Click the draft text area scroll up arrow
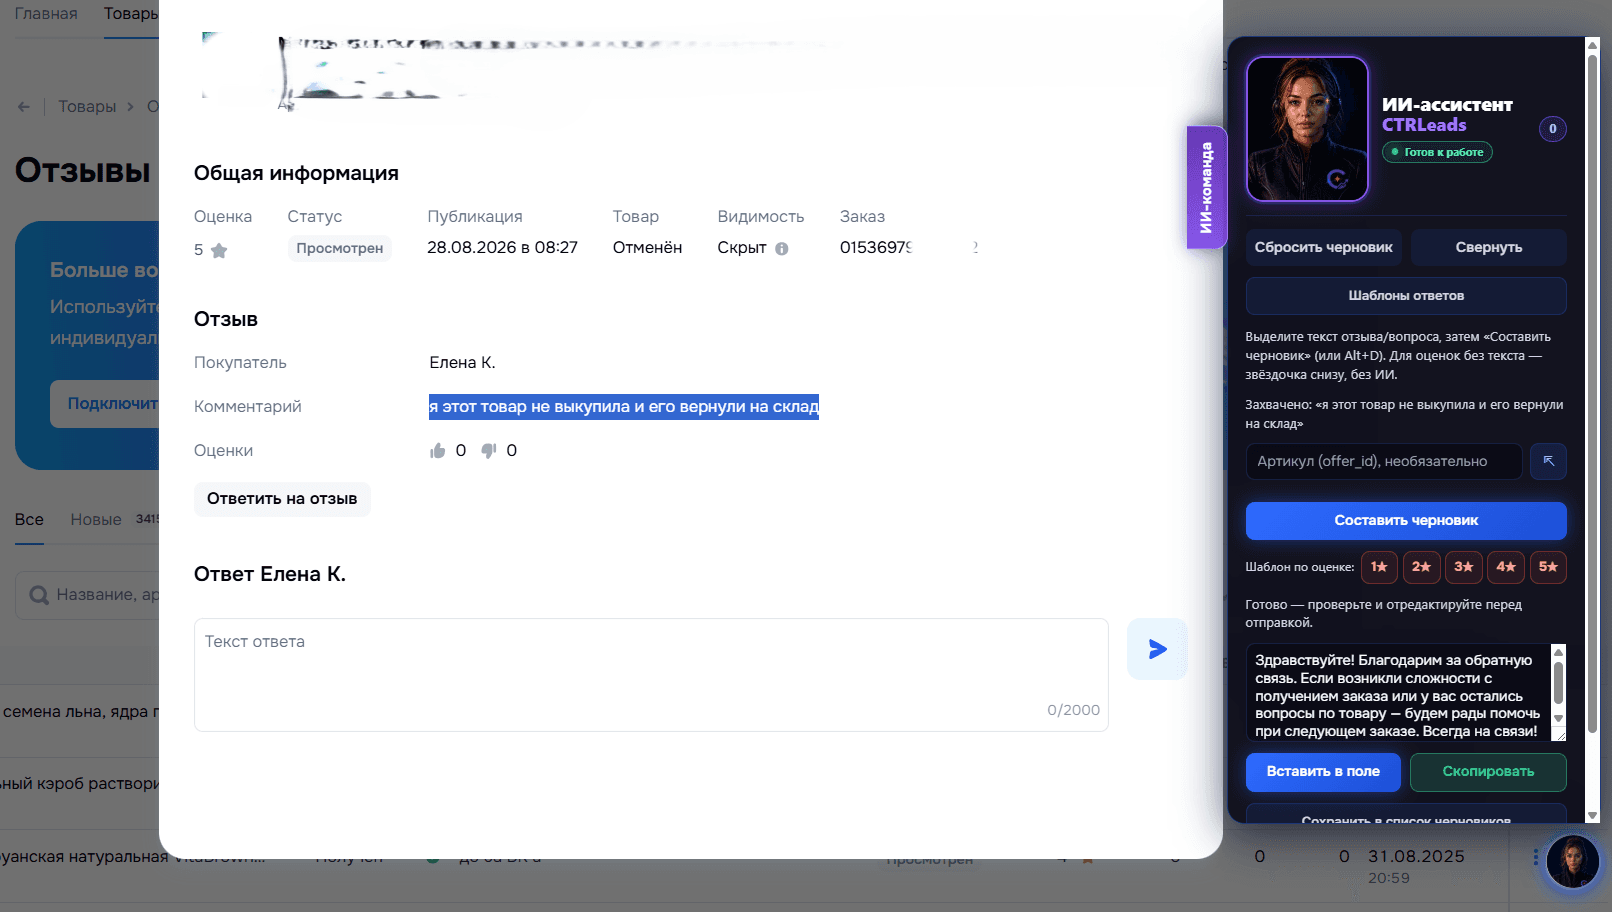Screen dimensions: 1612x912 pyautogui.click(x=1558, y=652)
